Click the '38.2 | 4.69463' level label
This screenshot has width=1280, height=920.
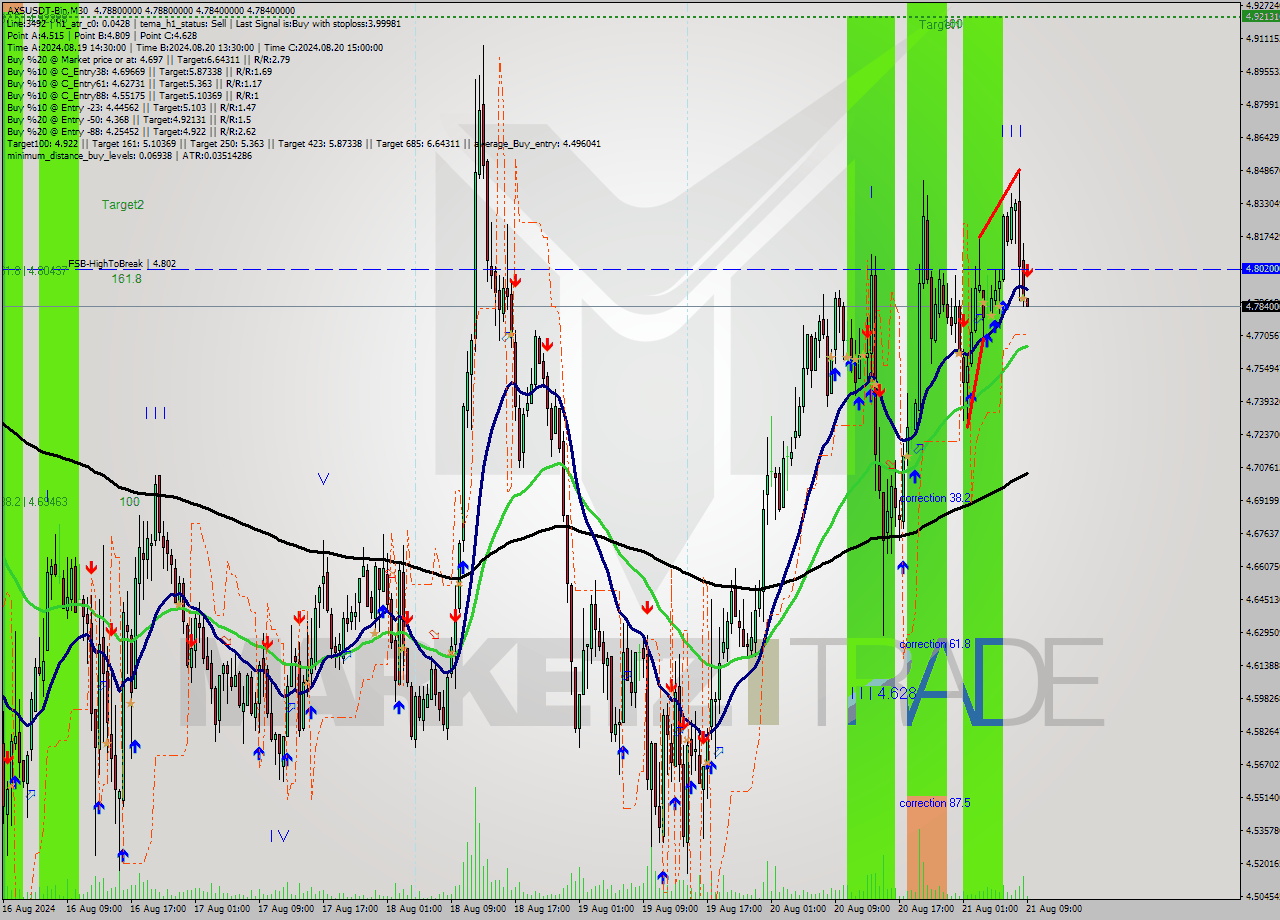35,501
